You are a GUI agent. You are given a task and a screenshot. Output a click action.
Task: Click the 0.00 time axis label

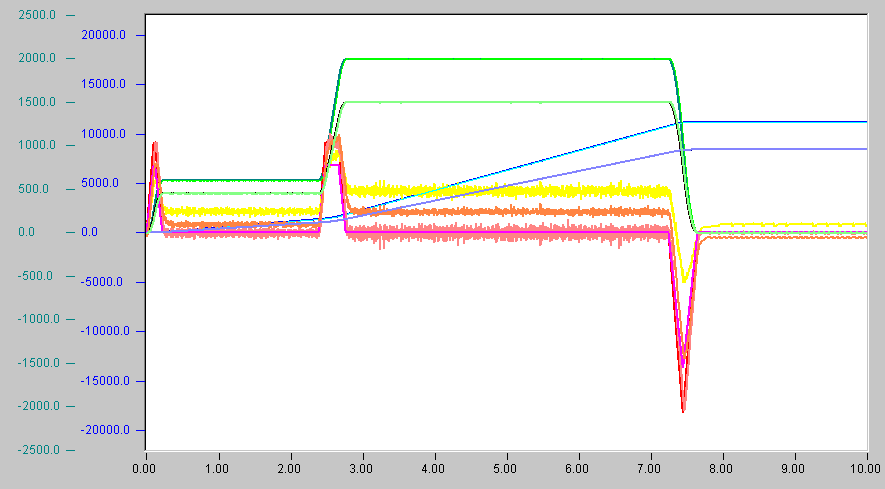(144, 469)
